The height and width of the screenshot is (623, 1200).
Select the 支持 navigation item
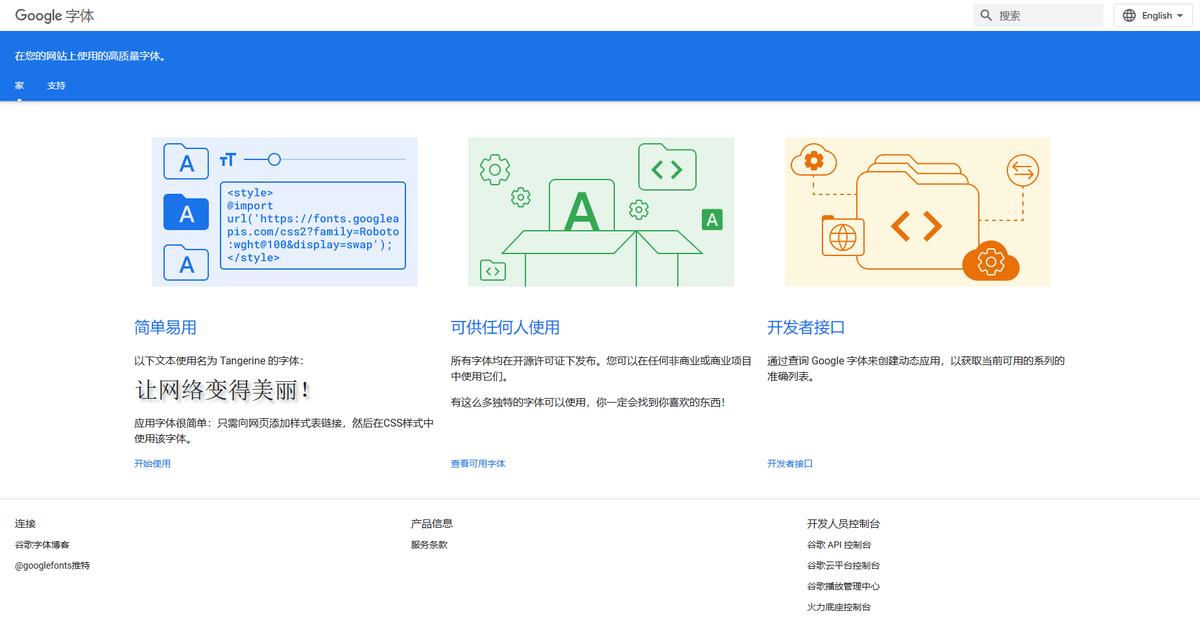pos(56,85)
